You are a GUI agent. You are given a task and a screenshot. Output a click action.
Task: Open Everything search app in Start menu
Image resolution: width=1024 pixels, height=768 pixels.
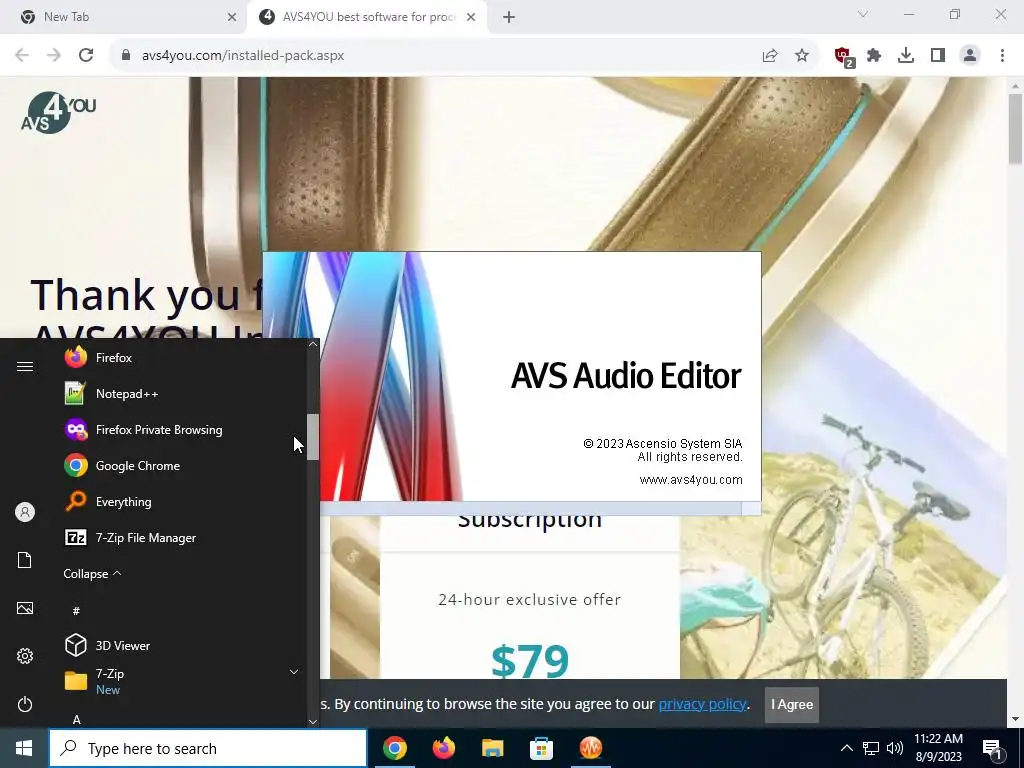coord(108,502)
